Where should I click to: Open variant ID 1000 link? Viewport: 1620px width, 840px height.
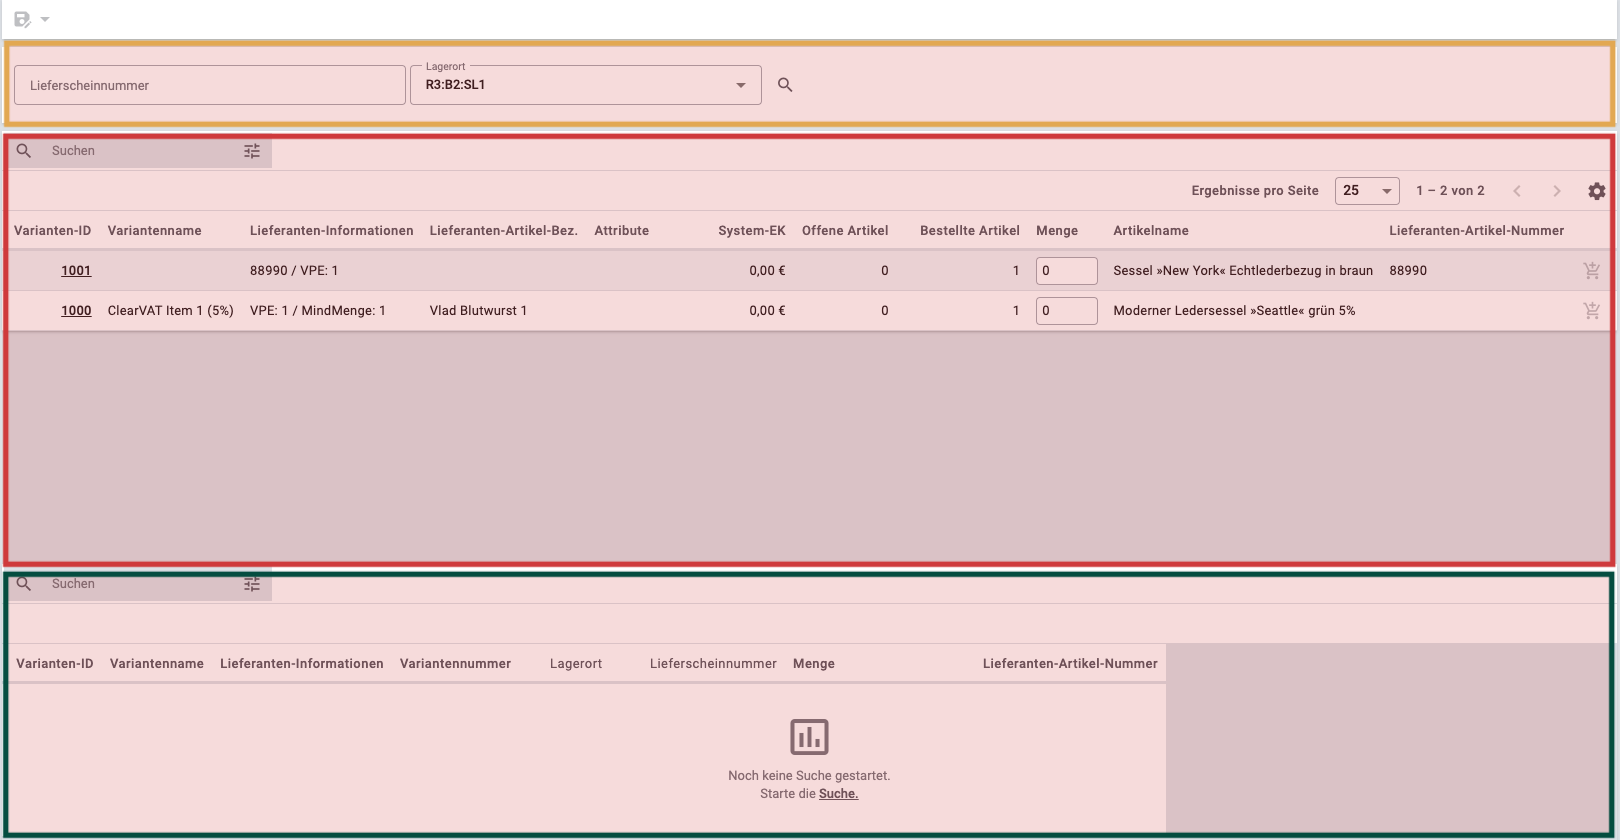coord(76,311)
